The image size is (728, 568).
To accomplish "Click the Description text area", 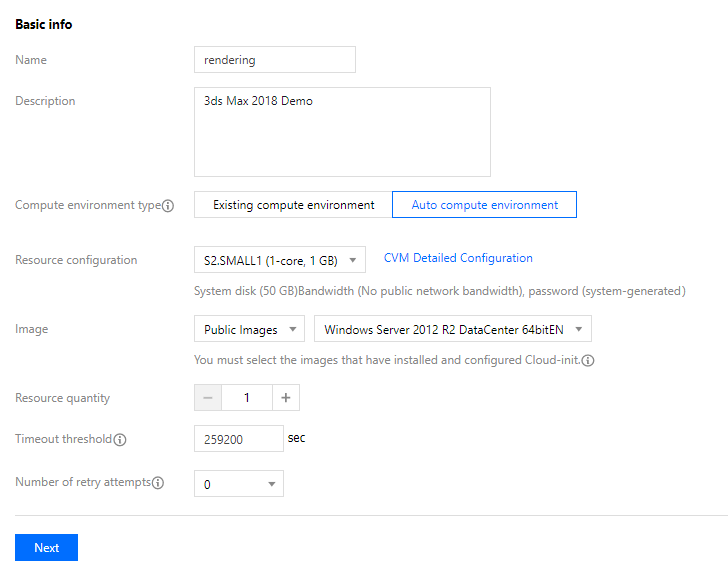I will tap(342, 132).
